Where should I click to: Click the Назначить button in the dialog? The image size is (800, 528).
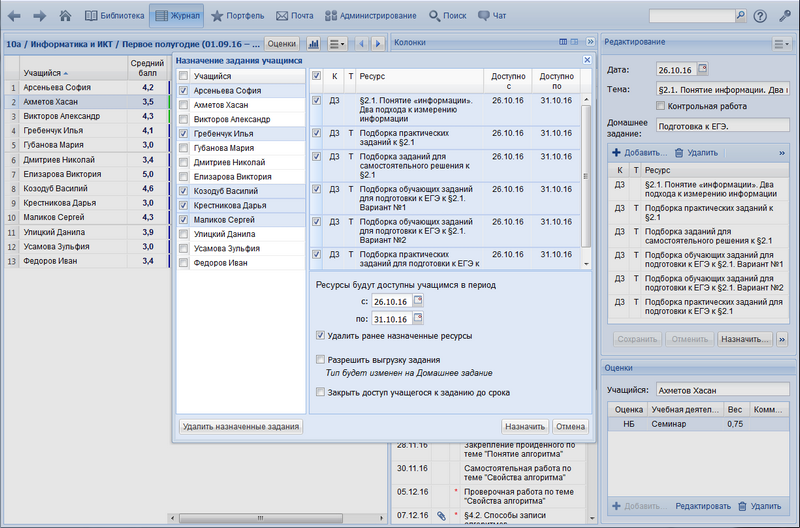(x=525, y=426)
